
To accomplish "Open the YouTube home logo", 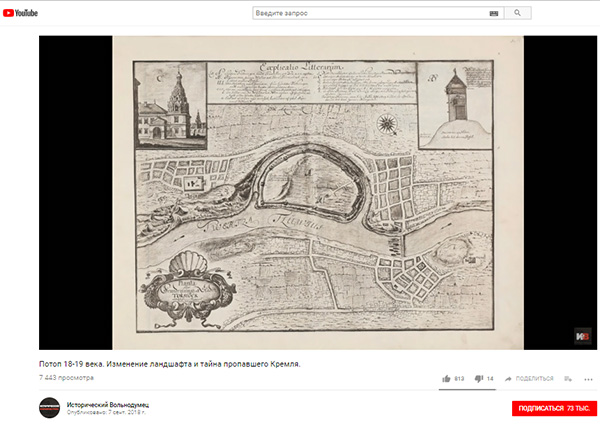I will (20, 13).
